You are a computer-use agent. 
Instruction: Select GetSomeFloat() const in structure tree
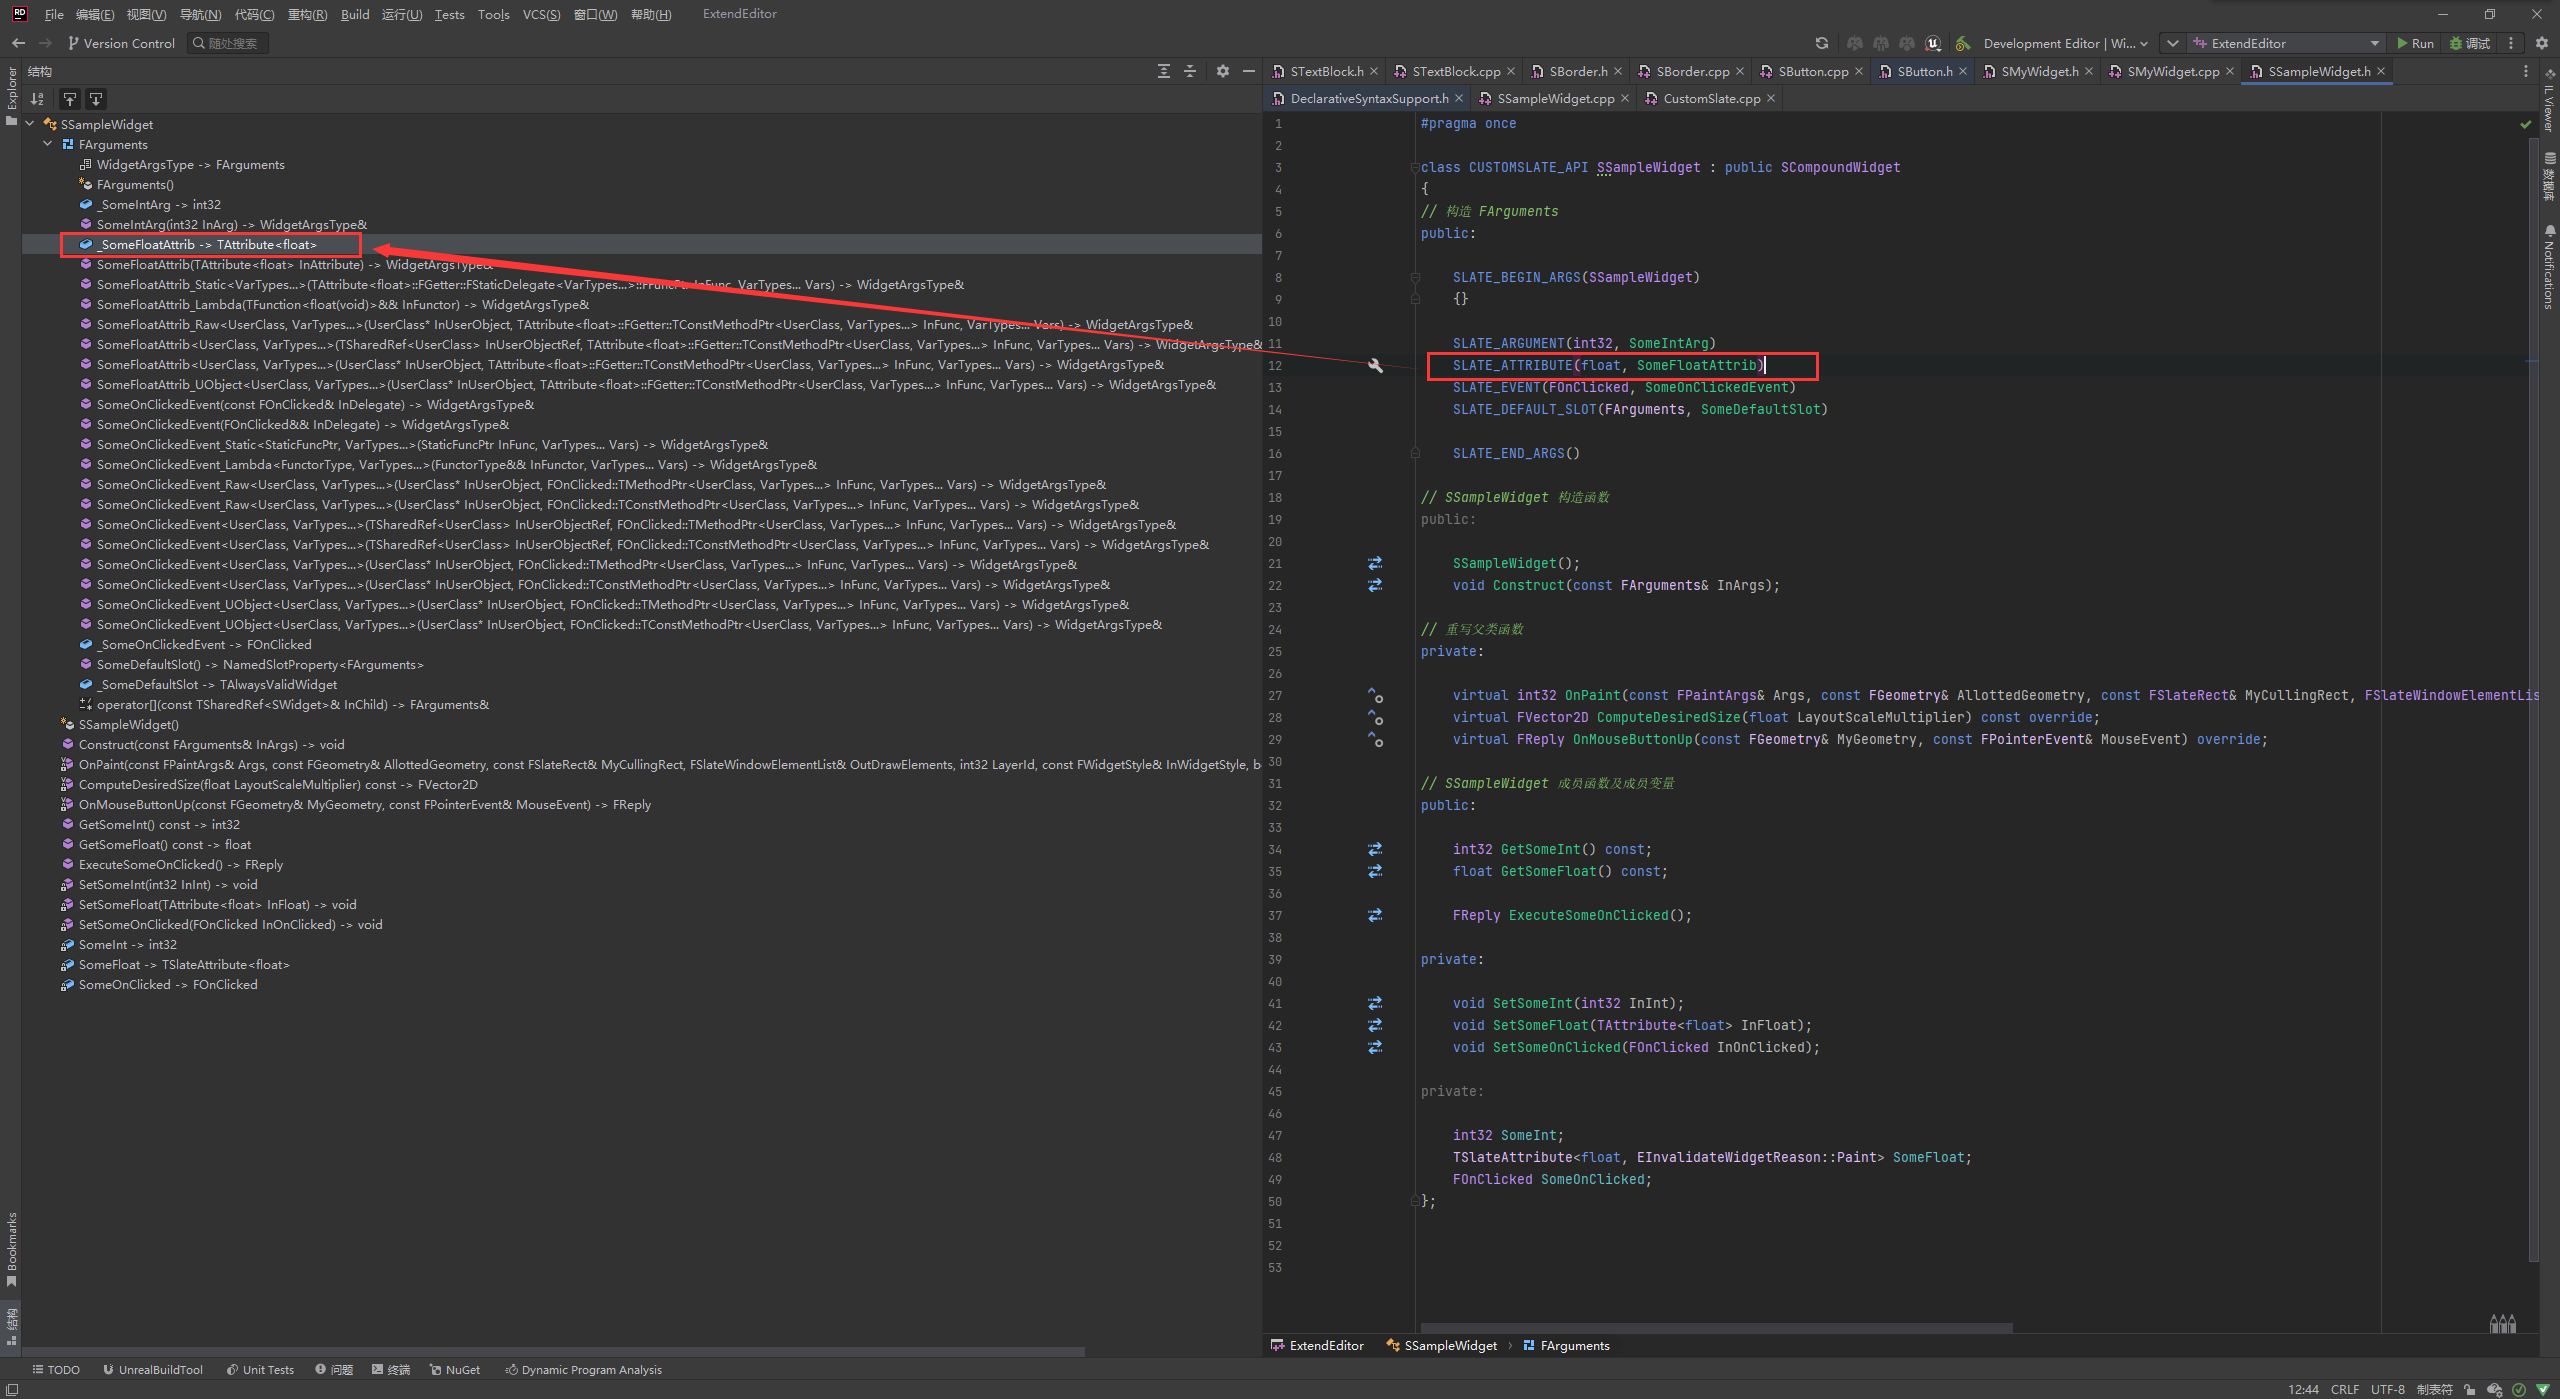coord(164,845)
